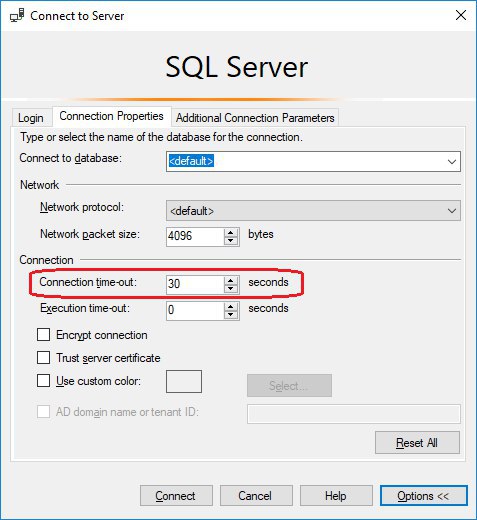Click the 'Execution time-out:' label

pyautogui.click(x=85, y=308)
